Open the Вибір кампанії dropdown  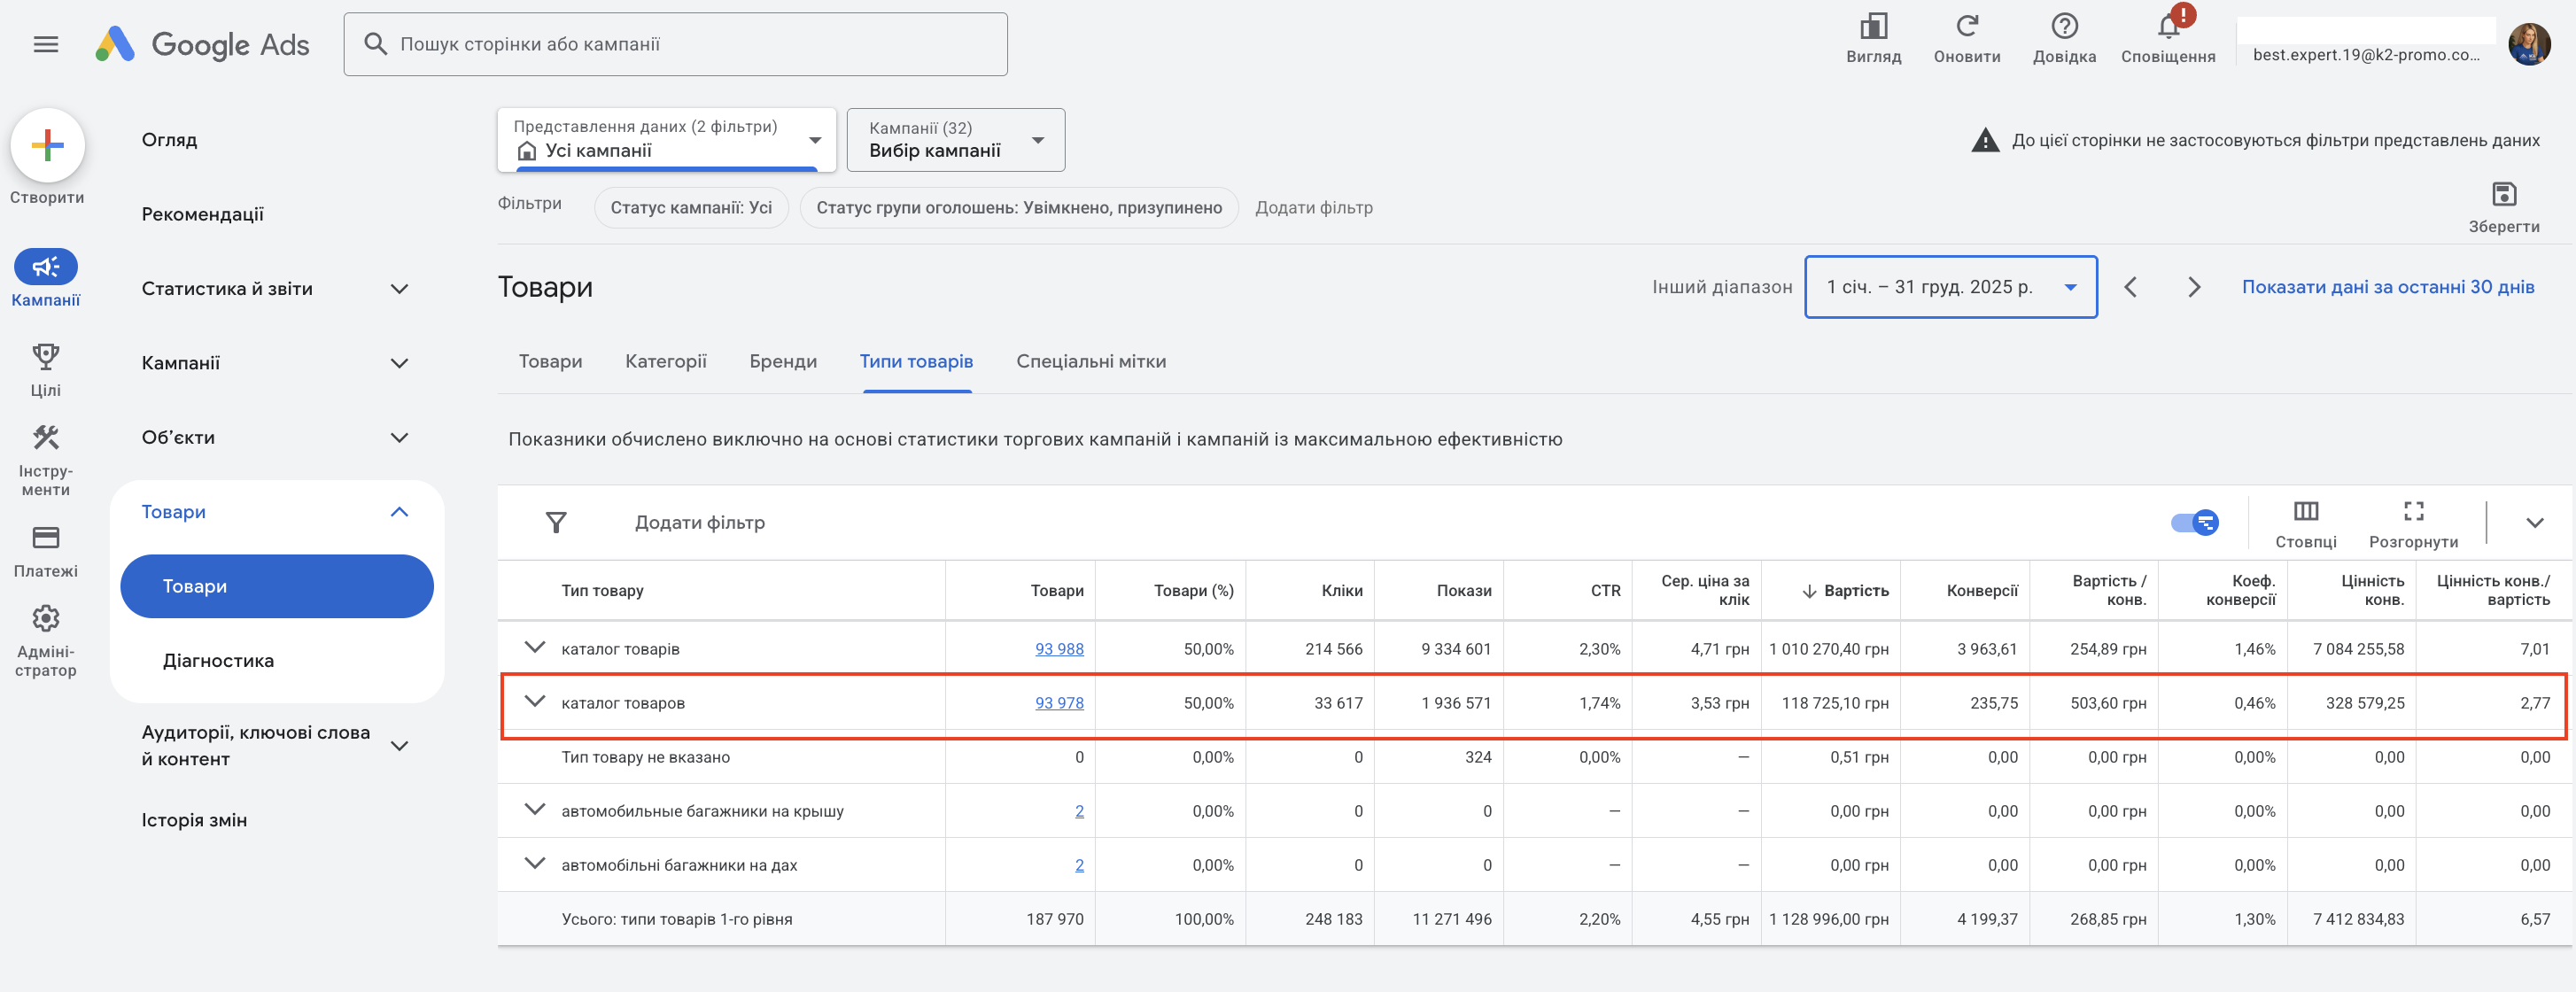(955, 140)
